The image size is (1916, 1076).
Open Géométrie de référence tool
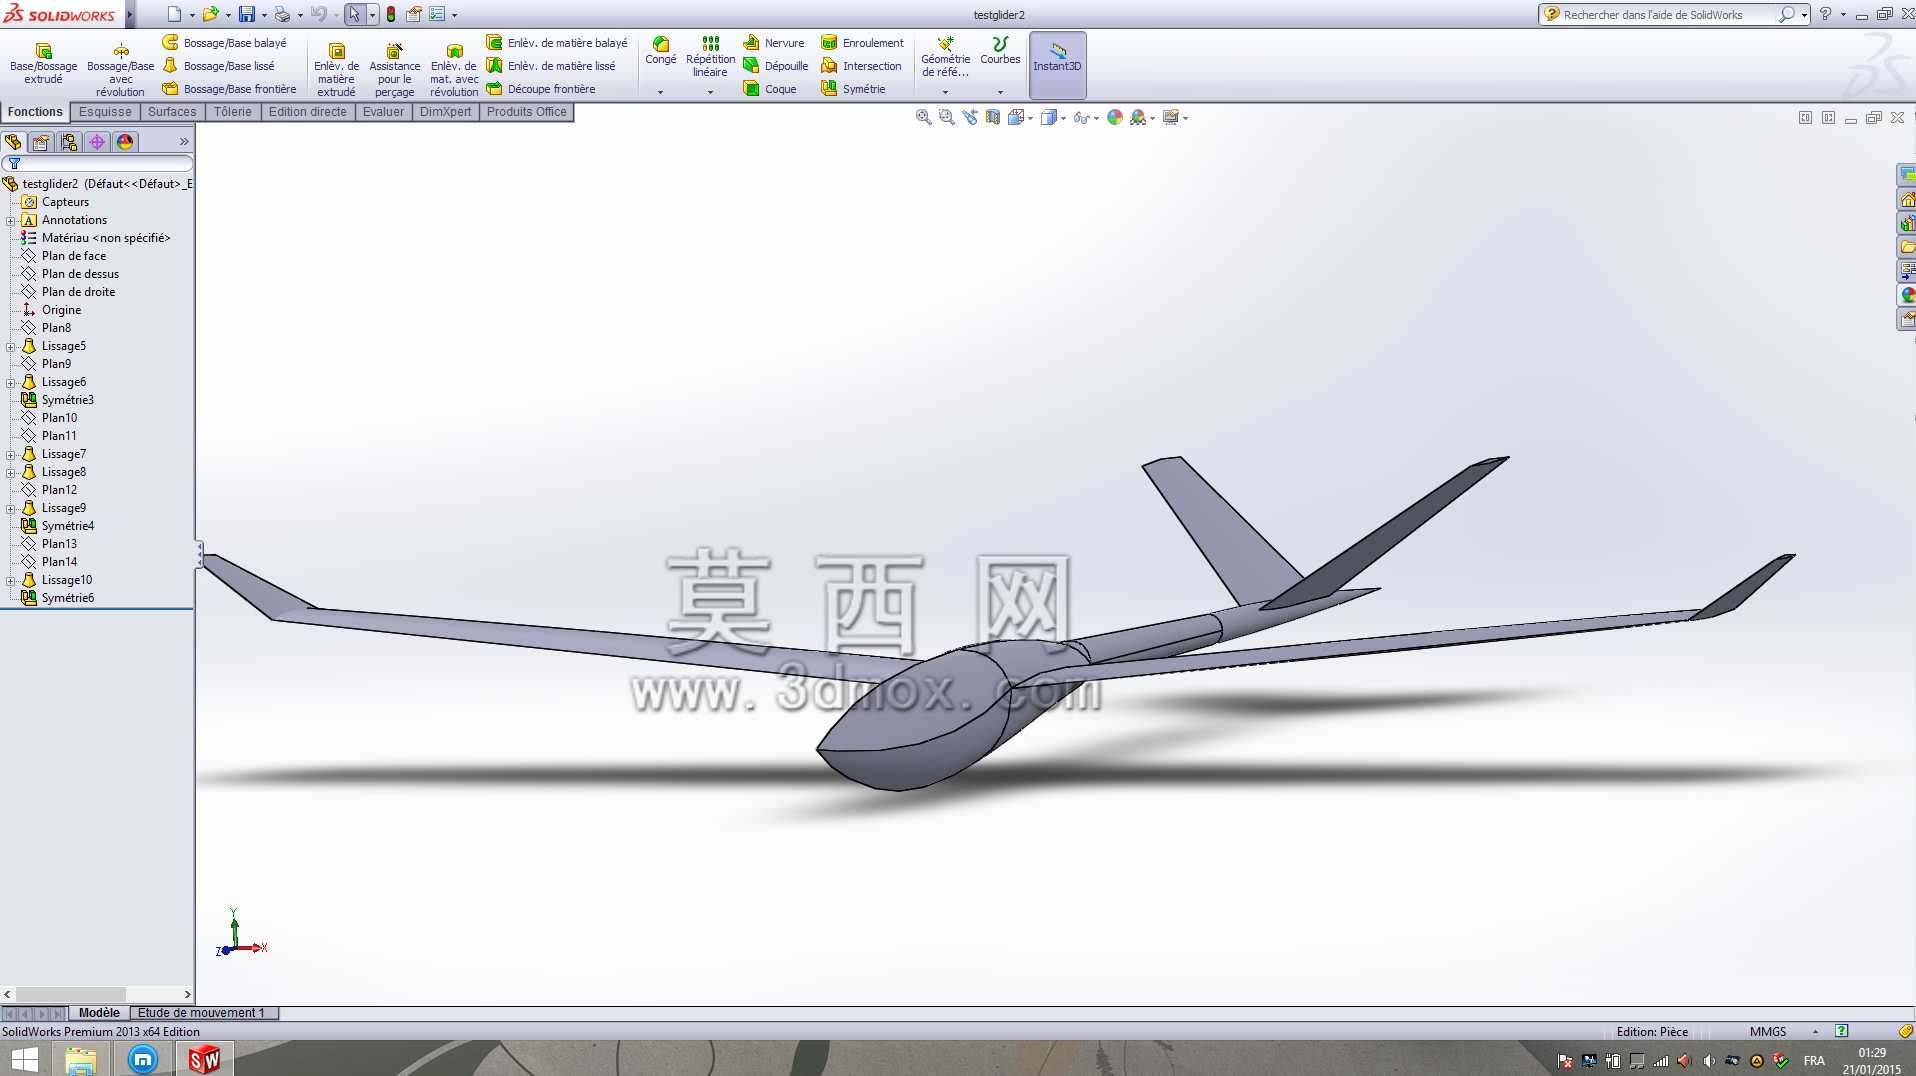945,56
